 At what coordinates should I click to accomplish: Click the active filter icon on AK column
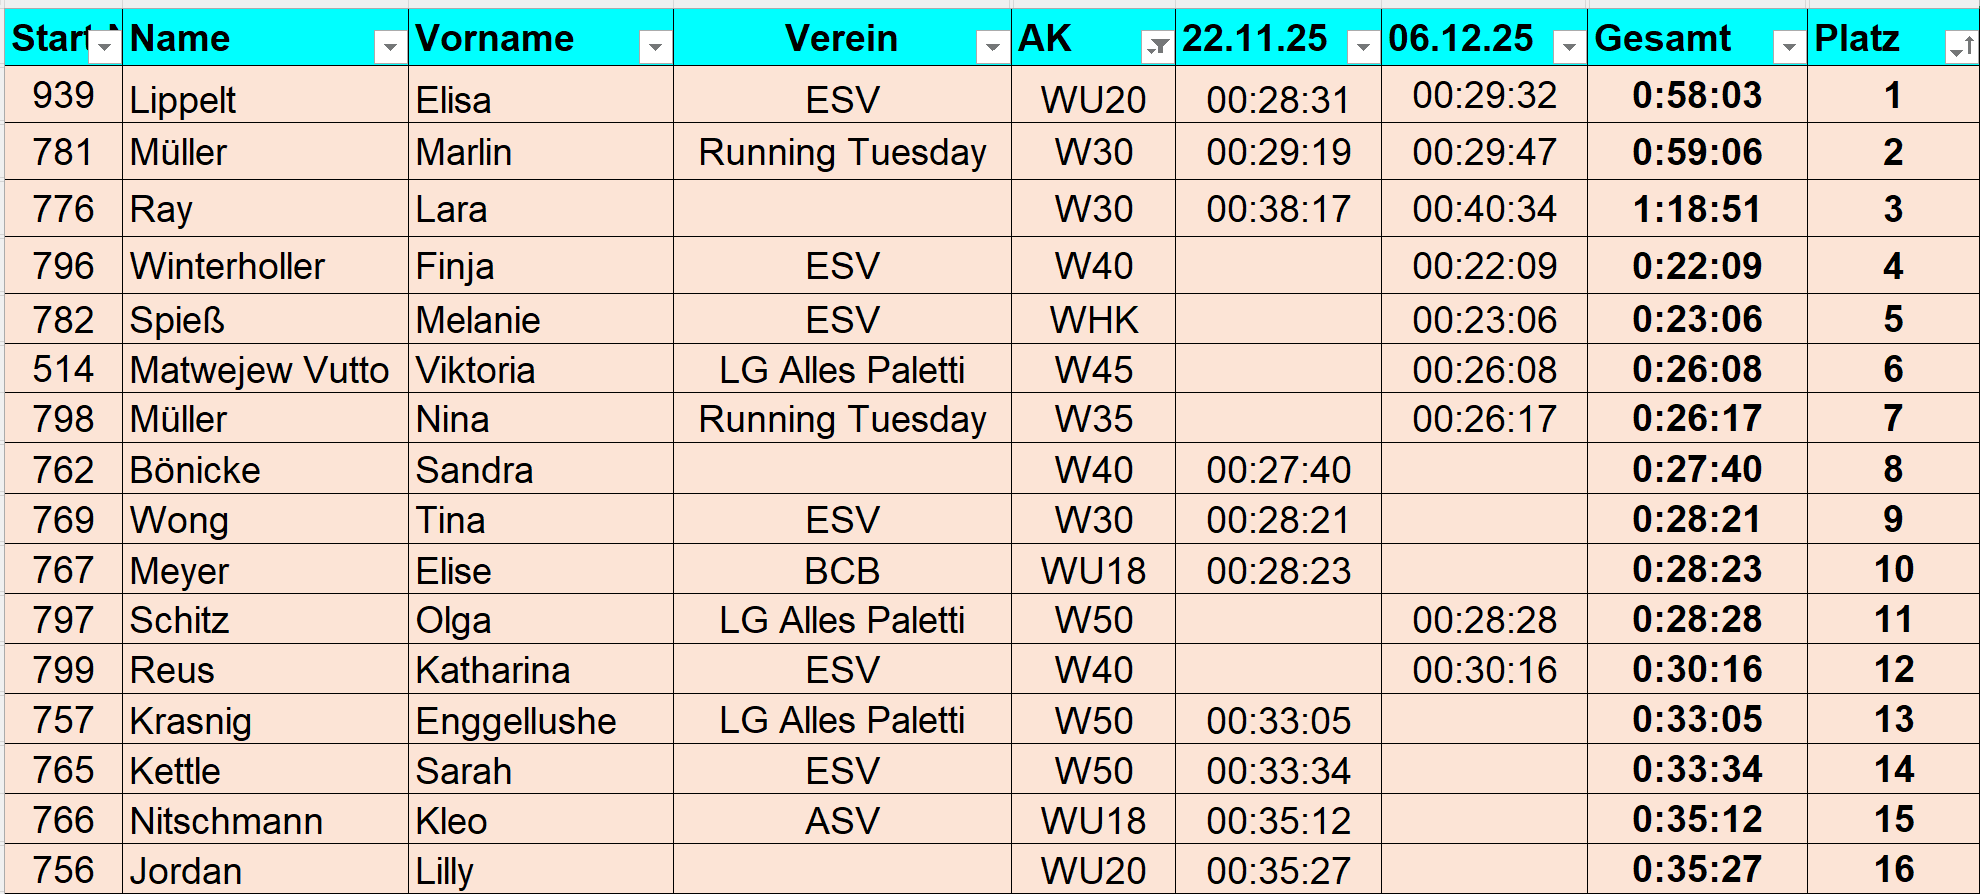click(1157, 46)
